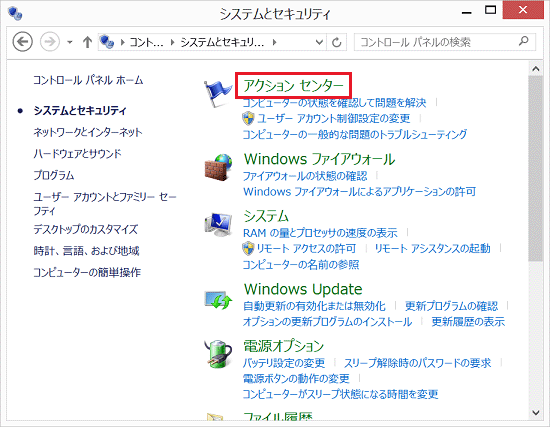Open ユーザー アカウントとファミリー セーフティ category

coord(105,204)
